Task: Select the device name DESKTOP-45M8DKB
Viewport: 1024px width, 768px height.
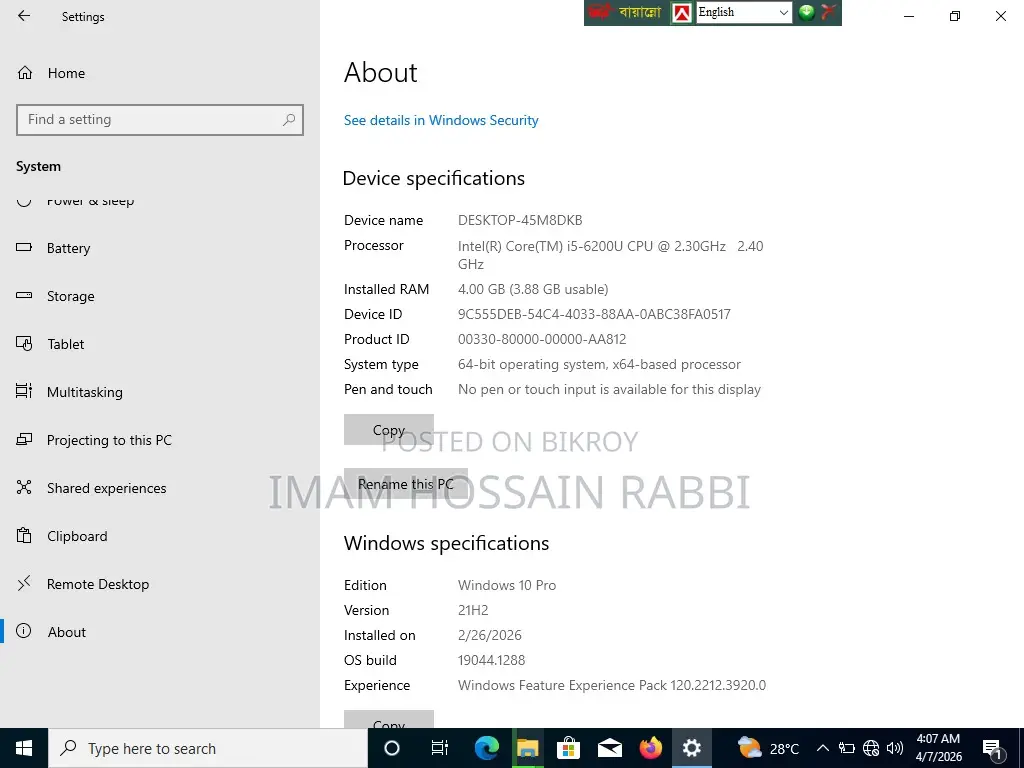Action: coord(520,221)
